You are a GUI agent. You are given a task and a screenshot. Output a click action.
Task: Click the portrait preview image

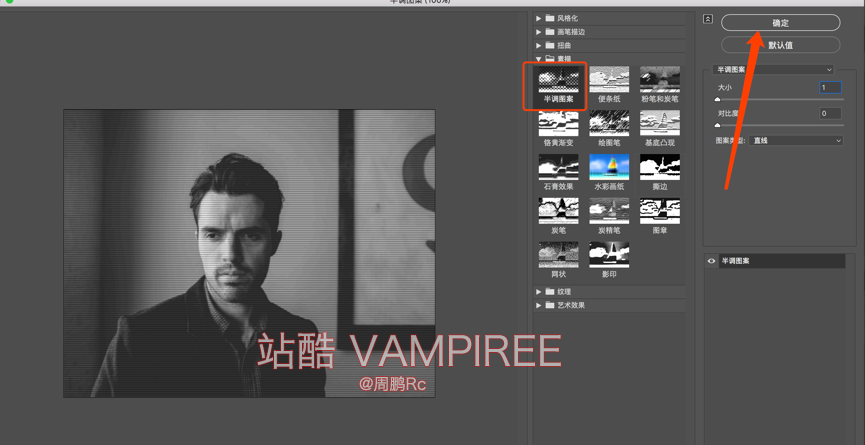pos(249,253)
